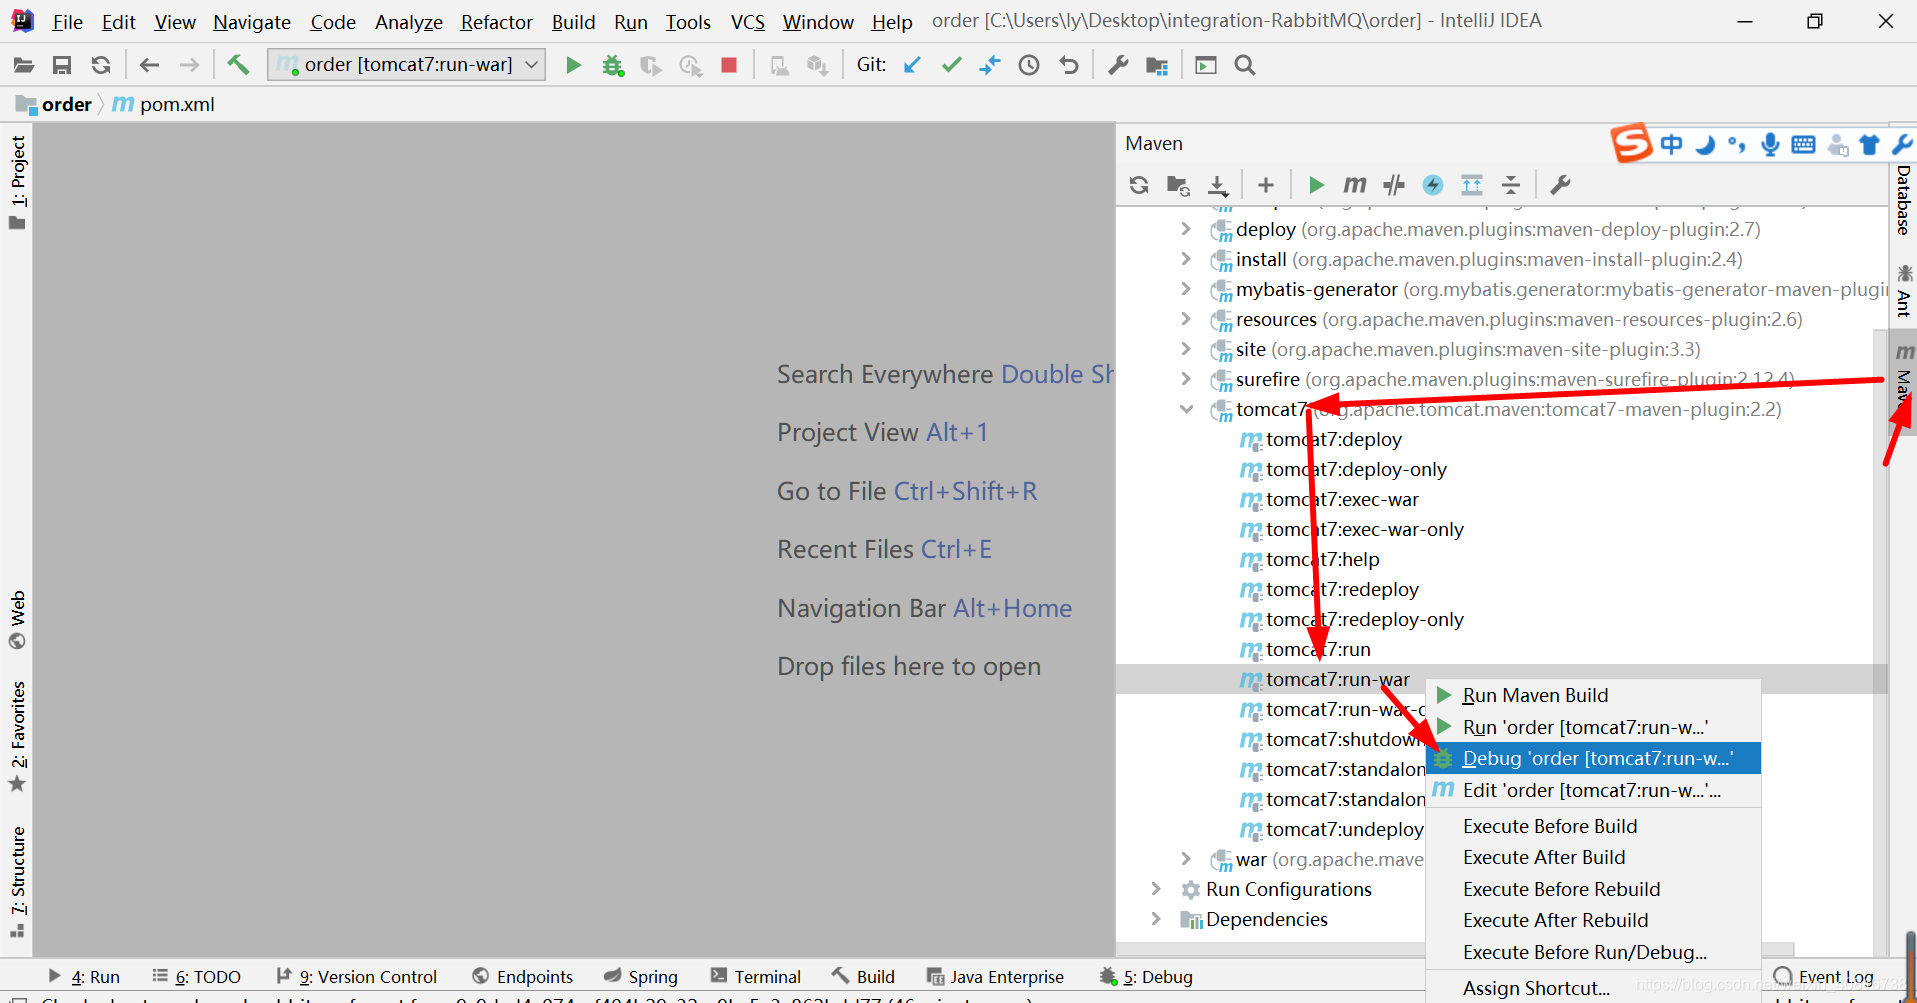Expand the resources plugin node
The height and width of the screenshot is (1003, 1917).
(1186, 319)
